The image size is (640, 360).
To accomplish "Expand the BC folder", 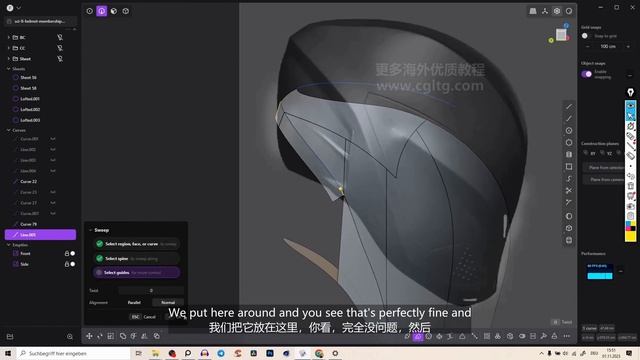I will coord(9,37).
